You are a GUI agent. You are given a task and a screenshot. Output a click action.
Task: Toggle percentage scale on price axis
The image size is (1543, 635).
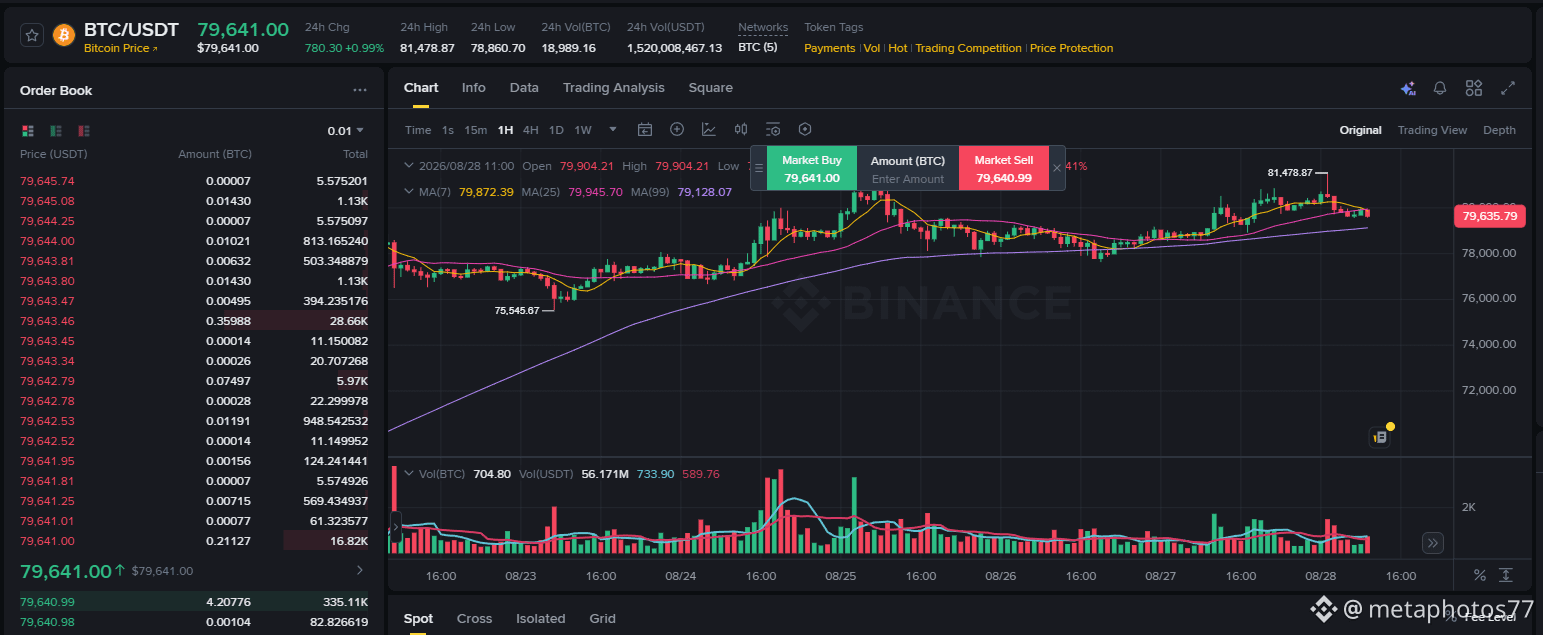click(1479, 575)
